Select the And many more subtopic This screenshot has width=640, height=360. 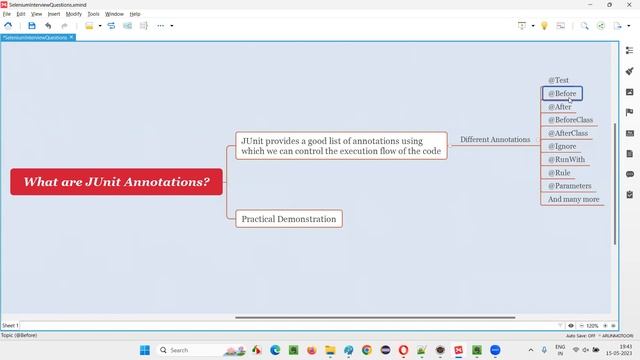(x=573, y=199)
